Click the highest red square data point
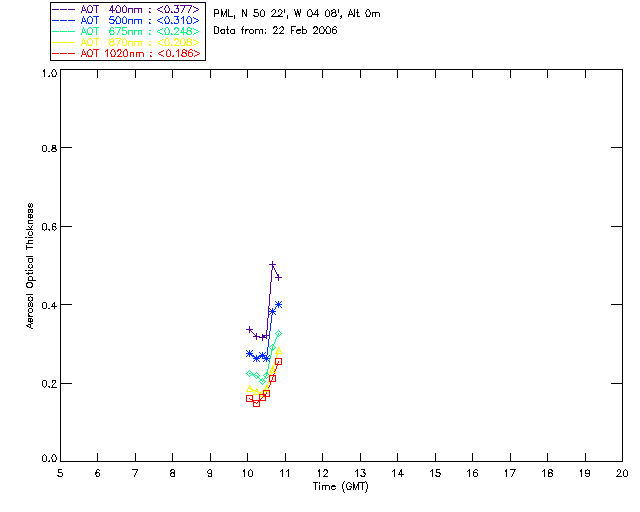Viewport: 640px width, 512px height. (x=279, y=362)
